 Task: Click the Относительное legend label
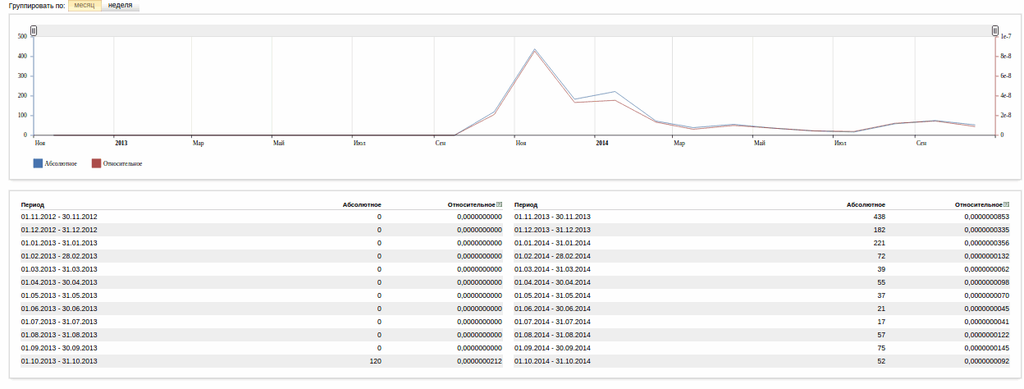(x=123, y=164)
